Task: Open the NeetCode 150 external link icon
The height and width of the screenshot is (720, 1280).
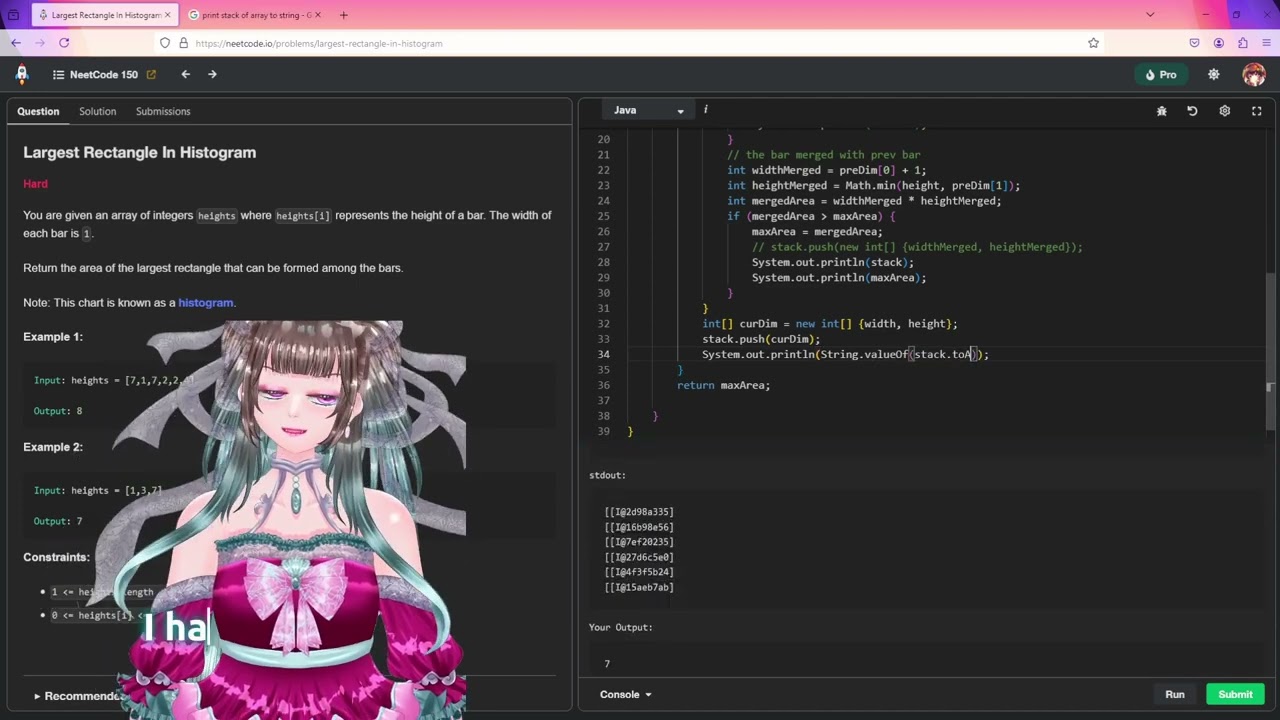Action: 151,75
